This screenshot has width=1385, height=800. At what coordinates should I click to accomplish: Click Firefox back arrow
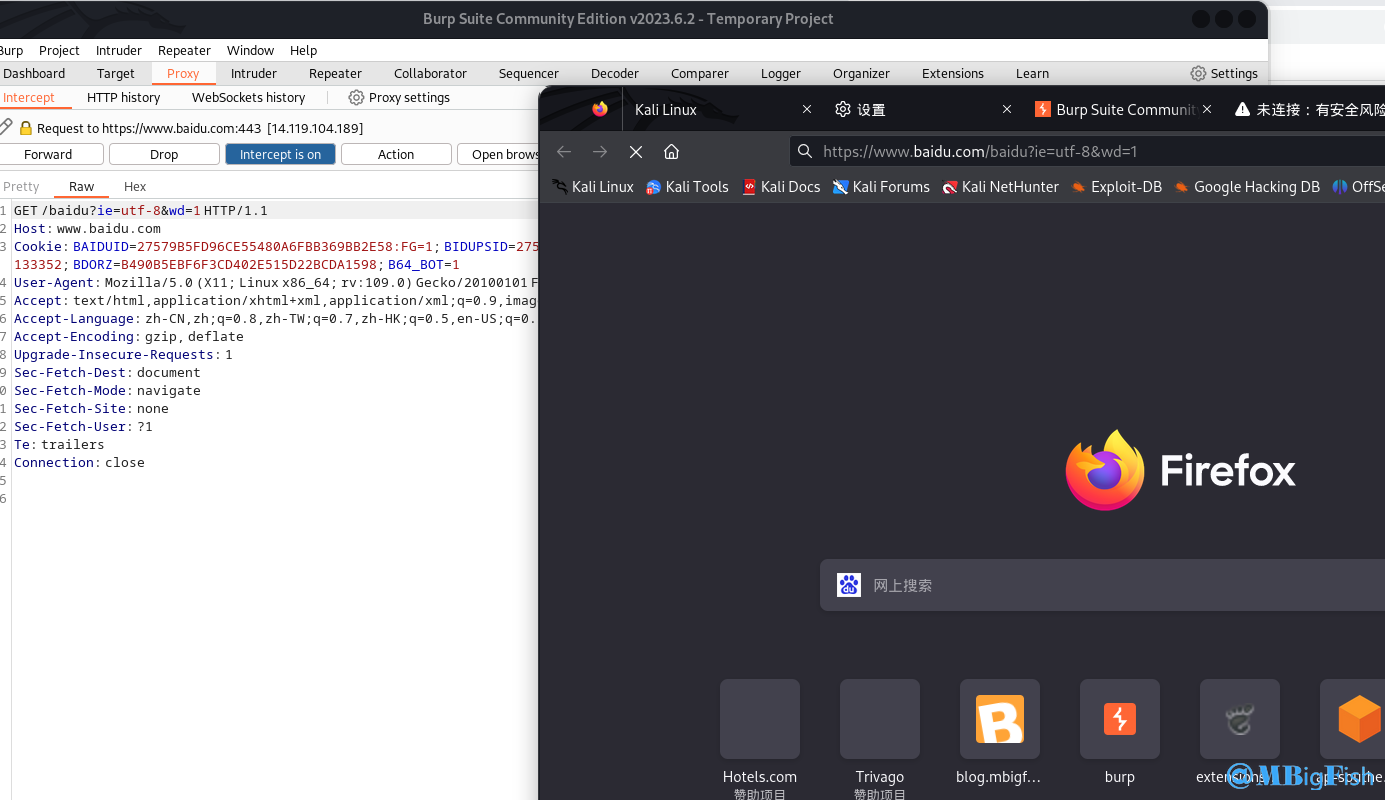pyautogui.click(x=564, y=152)
